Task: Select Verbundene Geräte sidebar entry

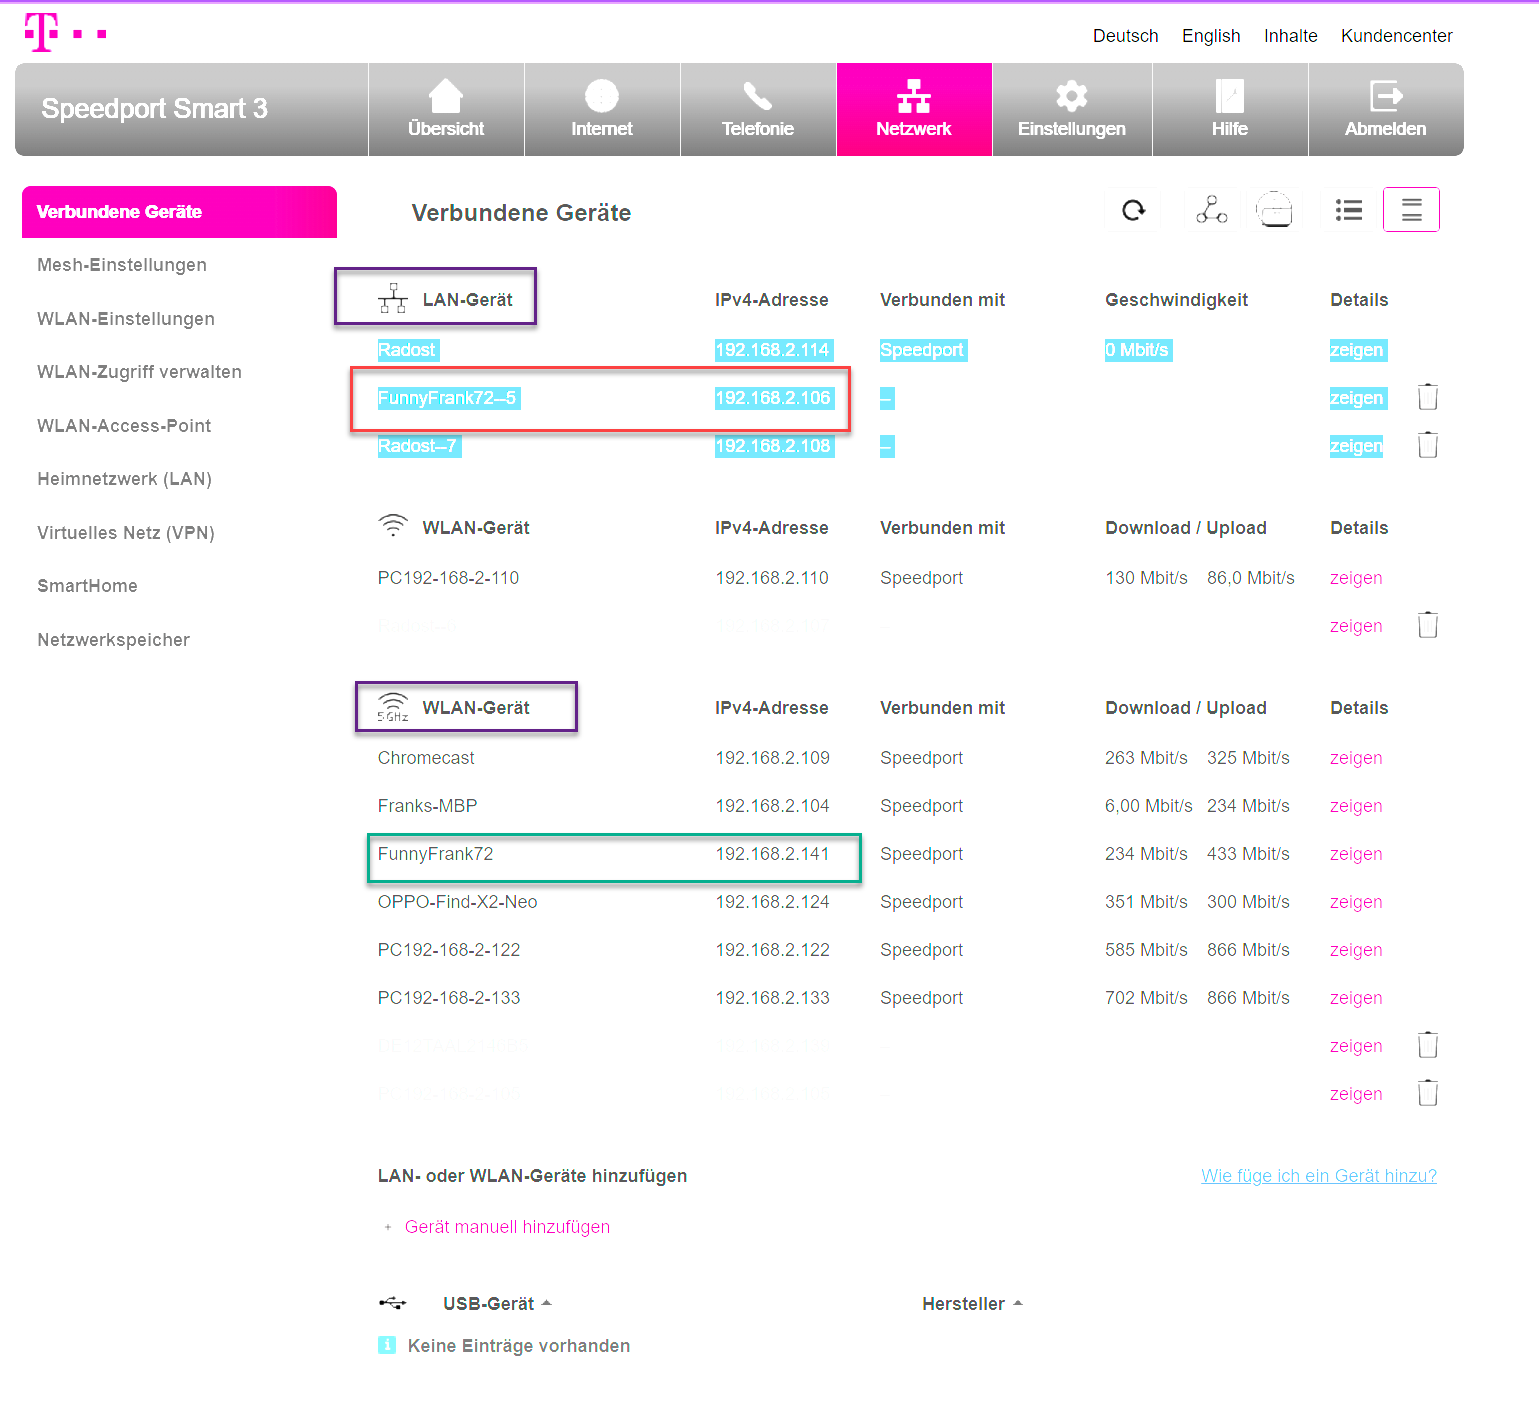Action: point(179,212)
